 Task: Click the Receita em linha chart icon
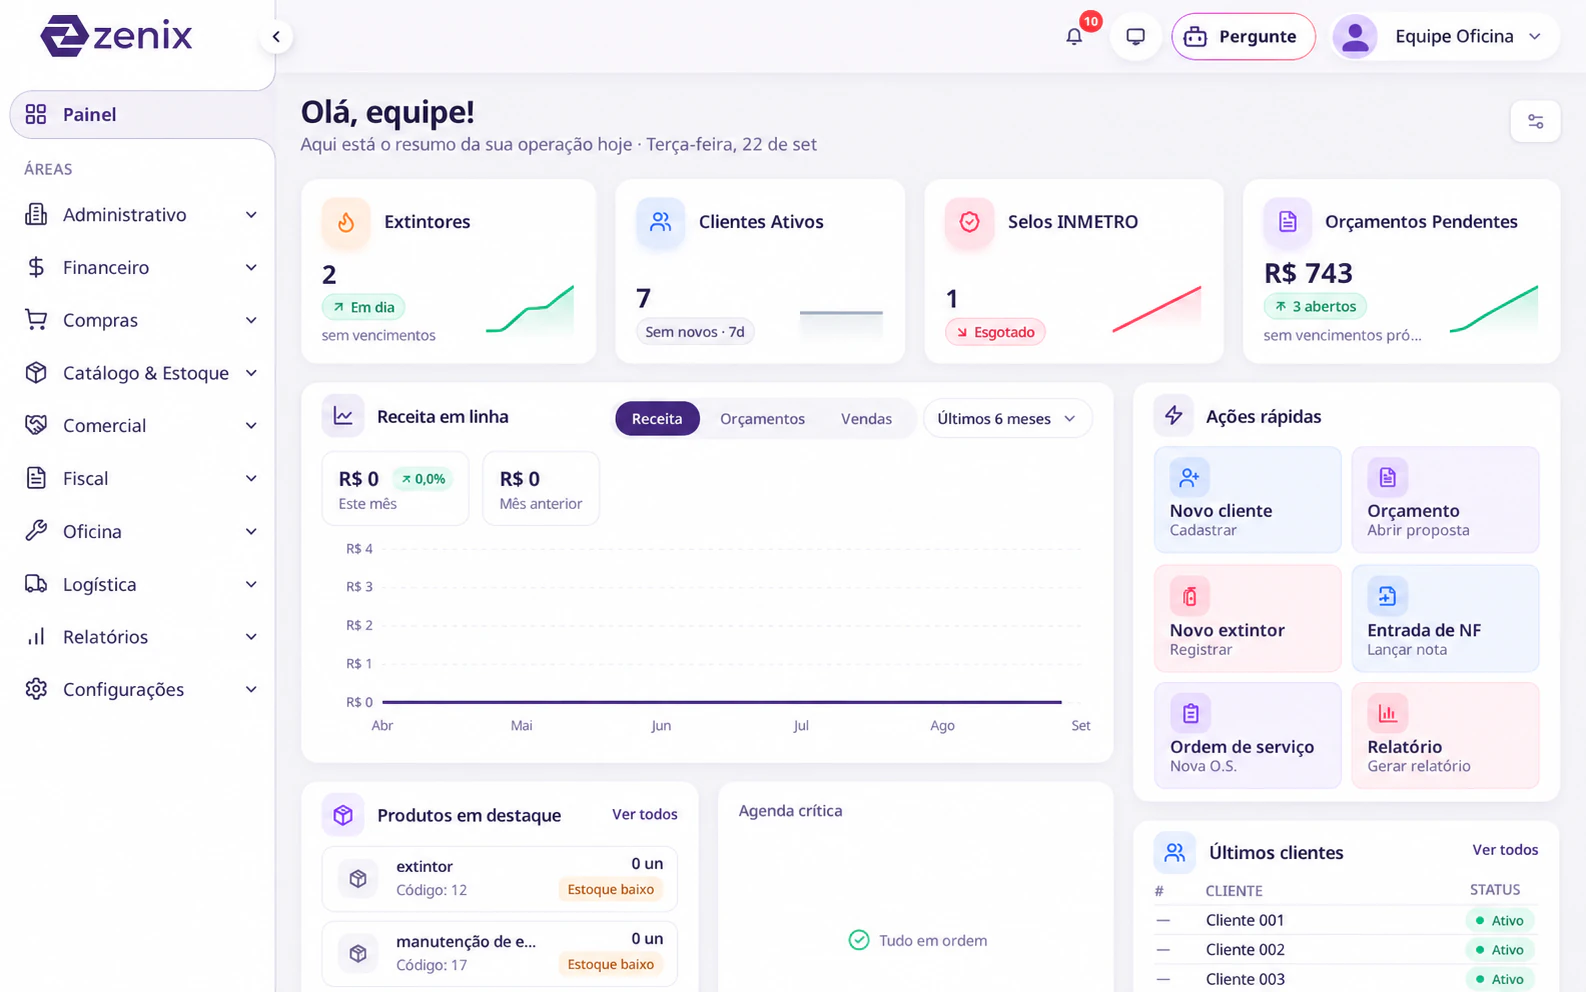(x=343, y=416)
